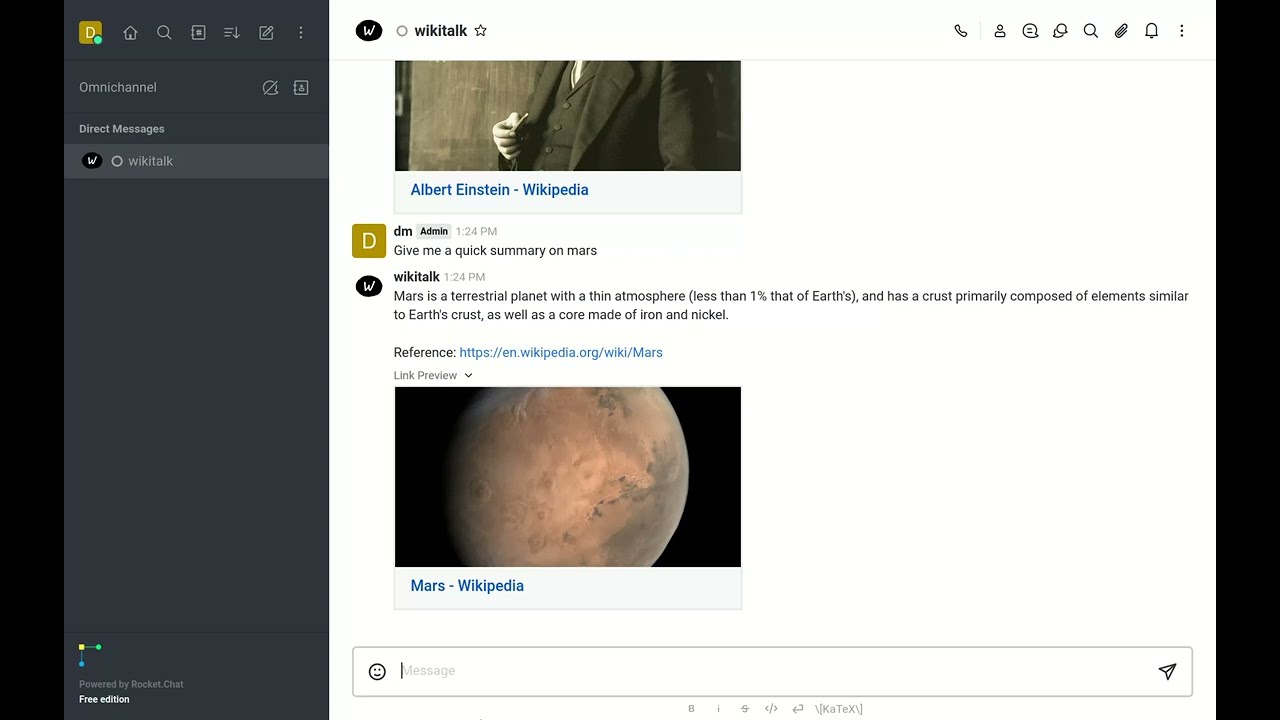Image resolution: width=1280 pixels, height=720 pixels.
Task: Open user info panel icon
Action: 999,31
